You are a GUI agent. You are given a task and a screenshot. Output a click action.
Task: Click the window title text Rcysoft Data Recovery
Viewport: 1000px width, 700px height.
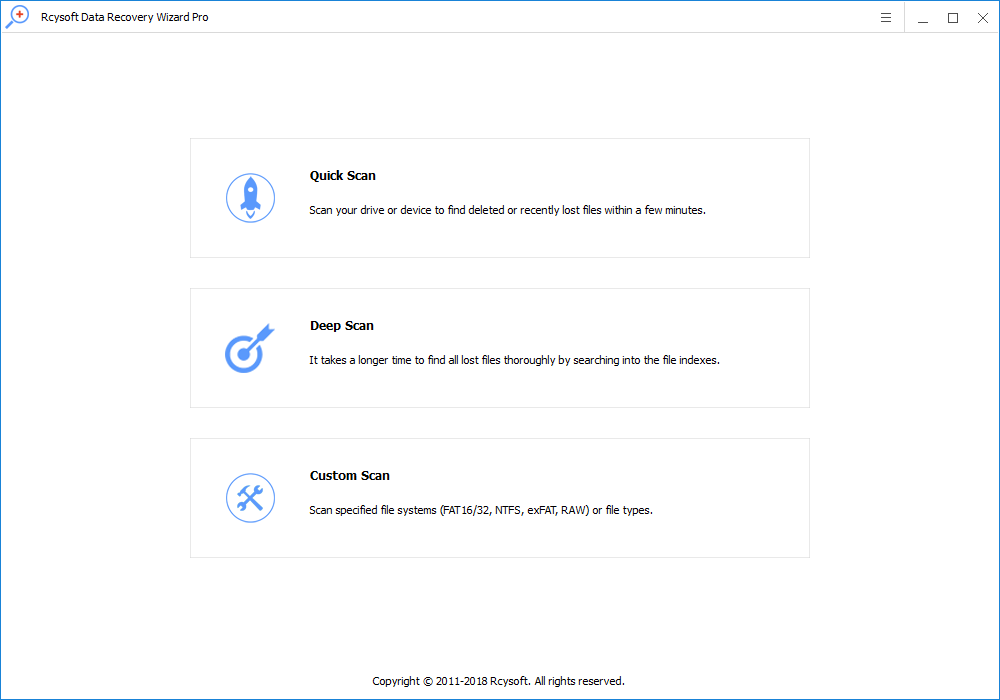point(125,18)
